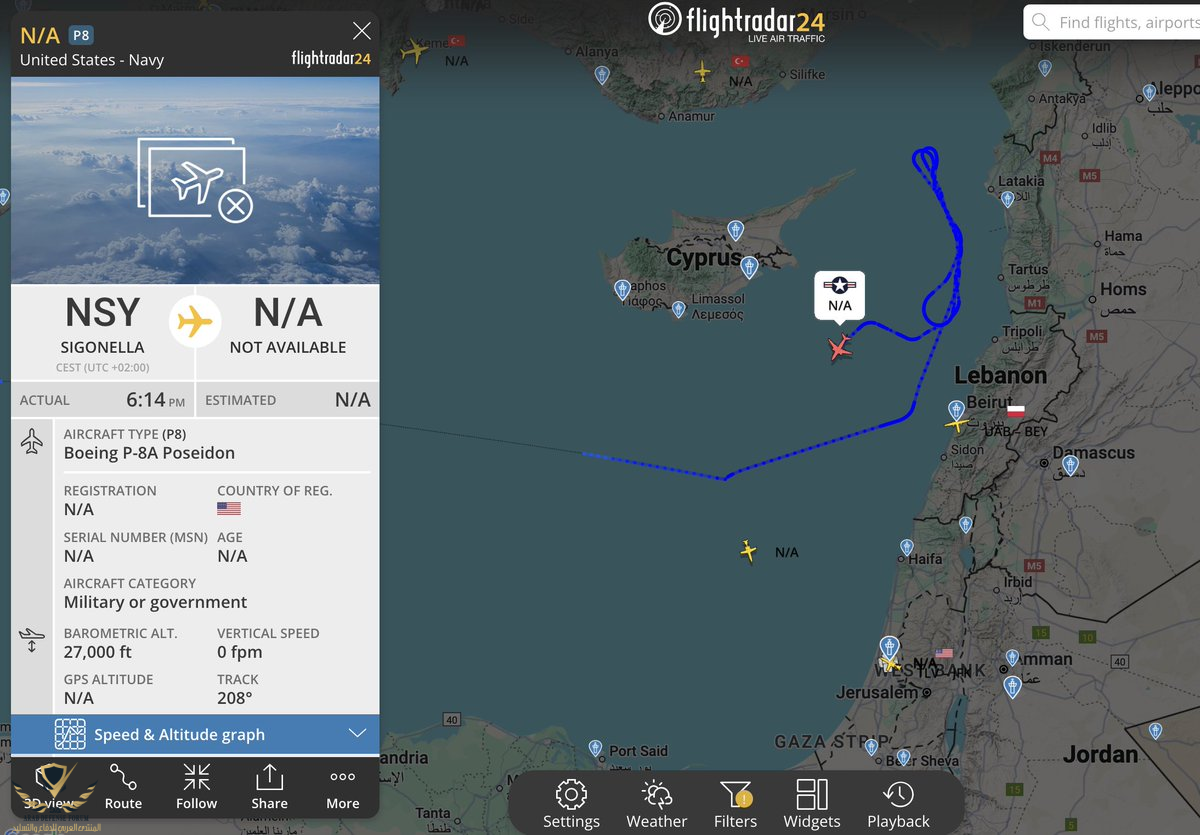
Task: Open the Weather overlay options
Action: (x=657, y=804)
